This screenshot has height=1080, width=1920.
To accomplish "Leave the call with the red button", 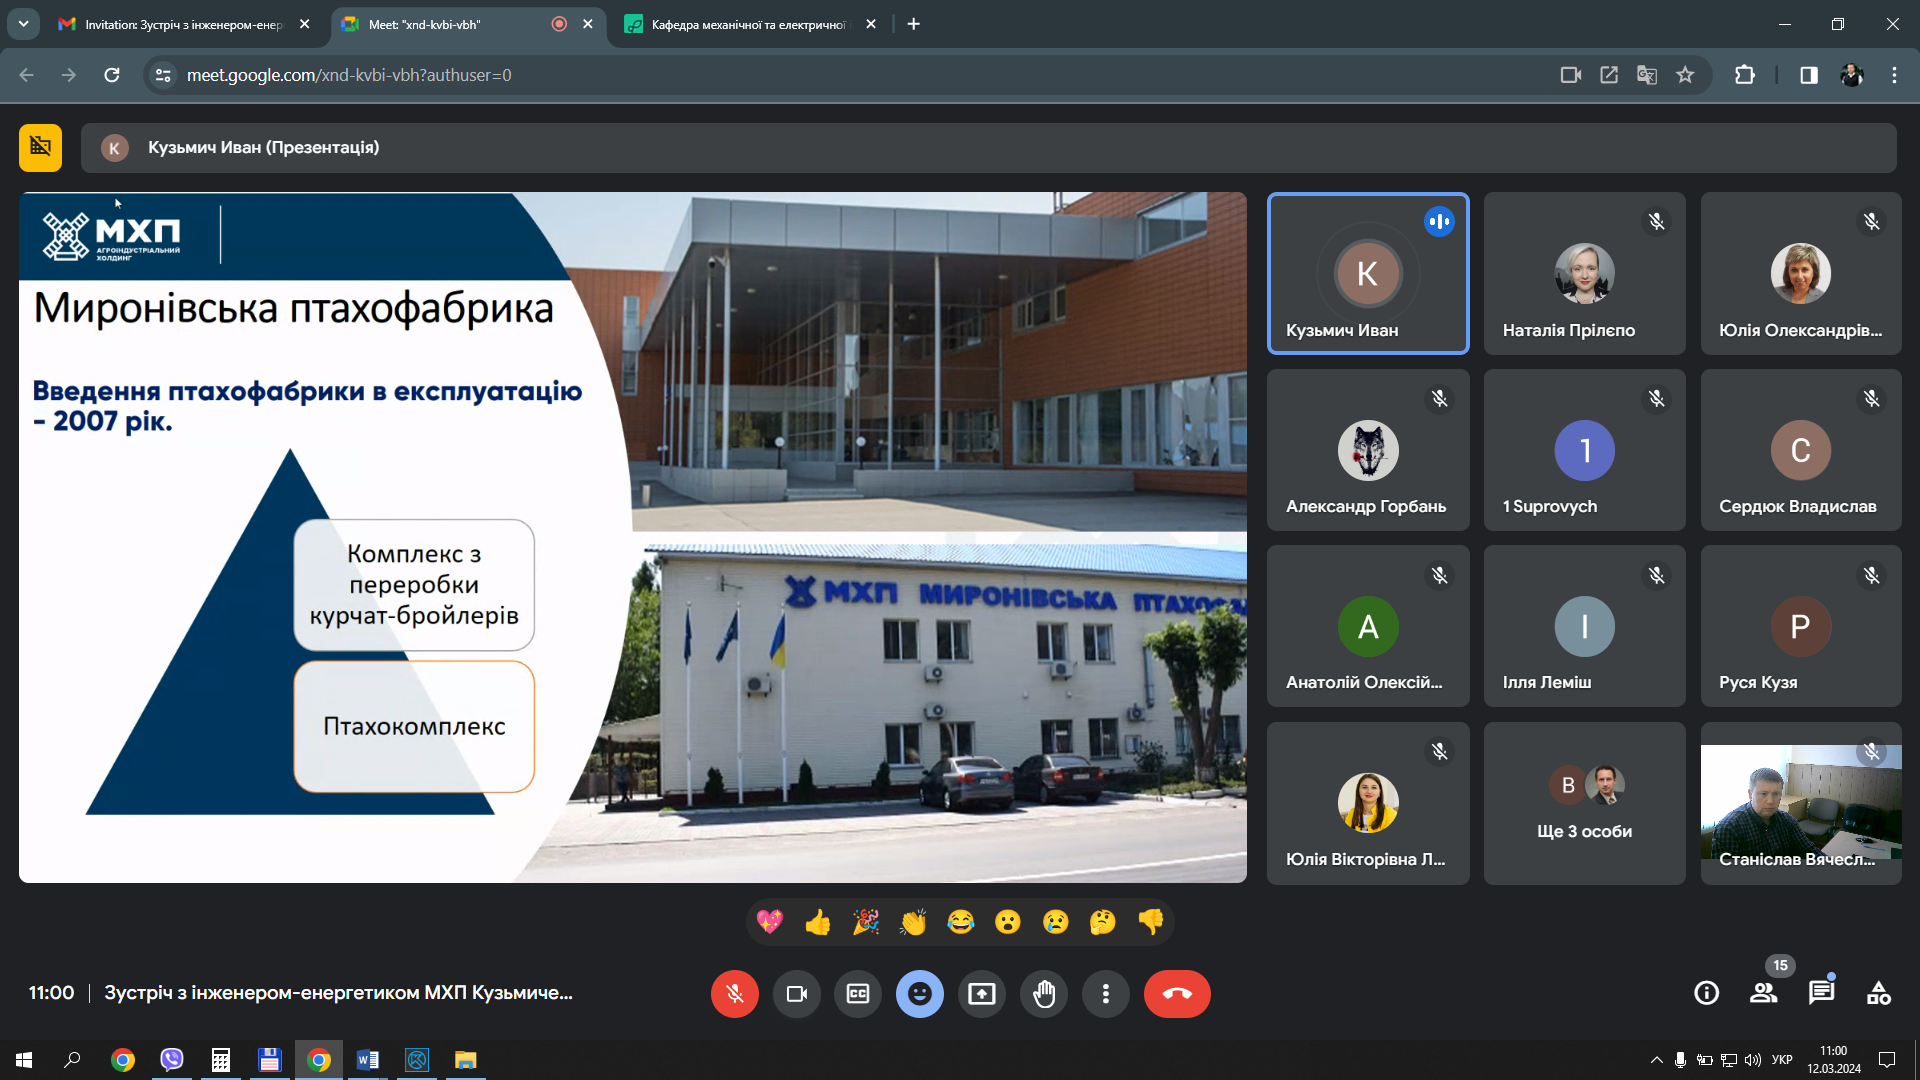I will point(1177,994).
